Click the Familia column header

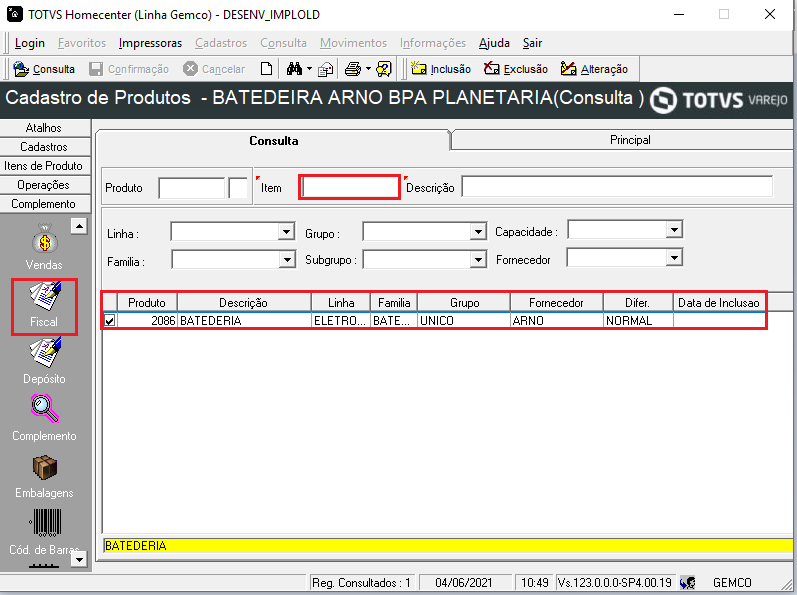[394, 303]
